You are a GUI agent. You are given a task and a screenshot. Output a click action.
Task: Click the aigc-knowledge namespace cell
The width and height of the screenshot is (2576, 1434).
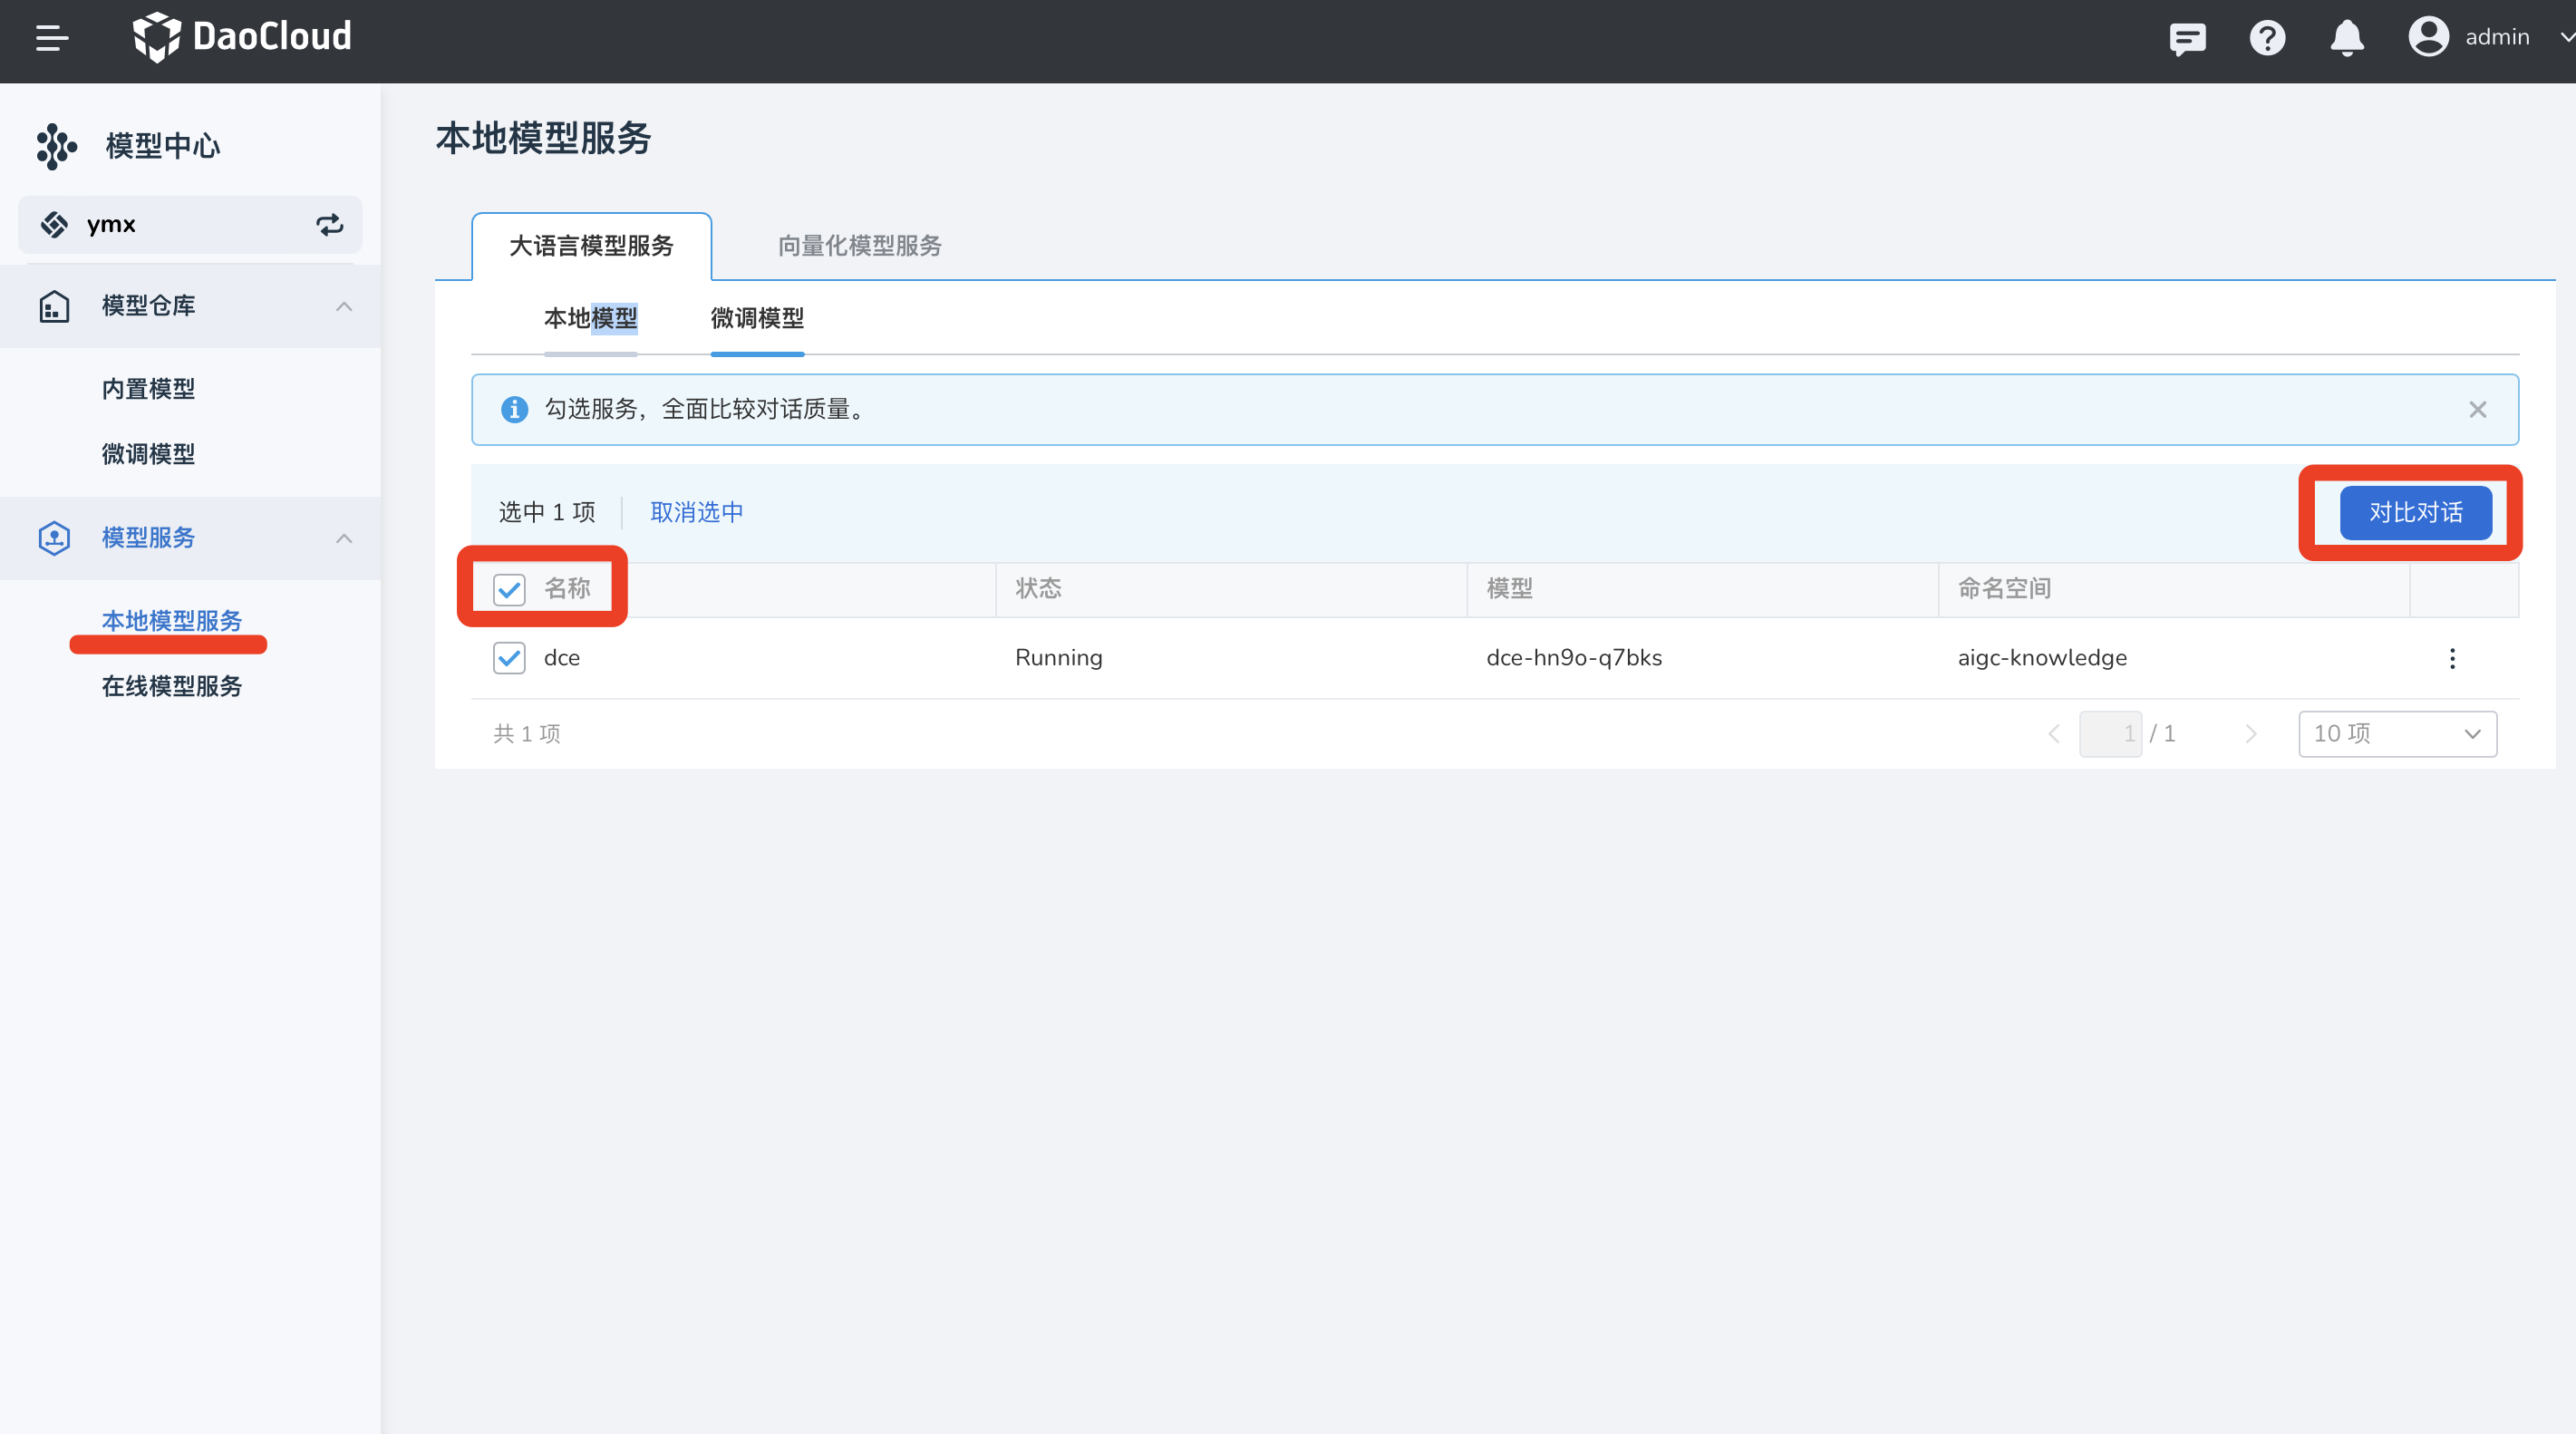pyautogui.click(x=2042, y=657)
